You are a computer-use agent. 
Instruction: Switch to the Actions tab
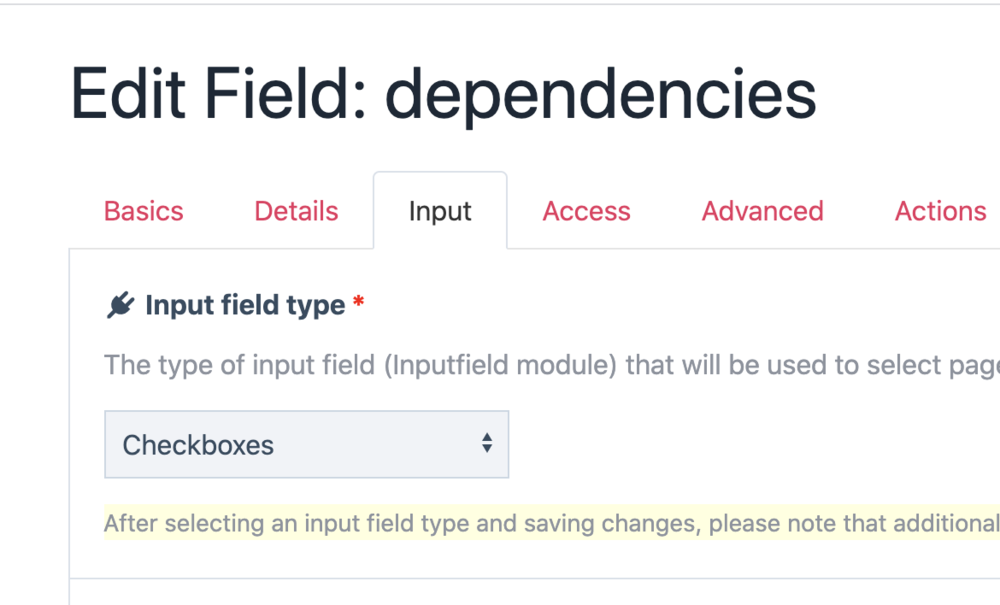pos(940,211)
